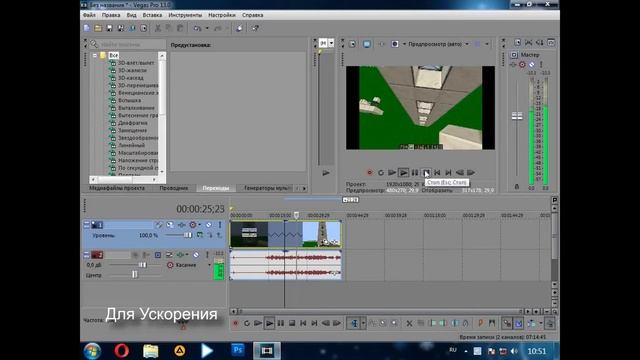Viewport: 640px width, 360px height.
Task: Switch to the Проводник tab
Action: [x=174, y=188]
